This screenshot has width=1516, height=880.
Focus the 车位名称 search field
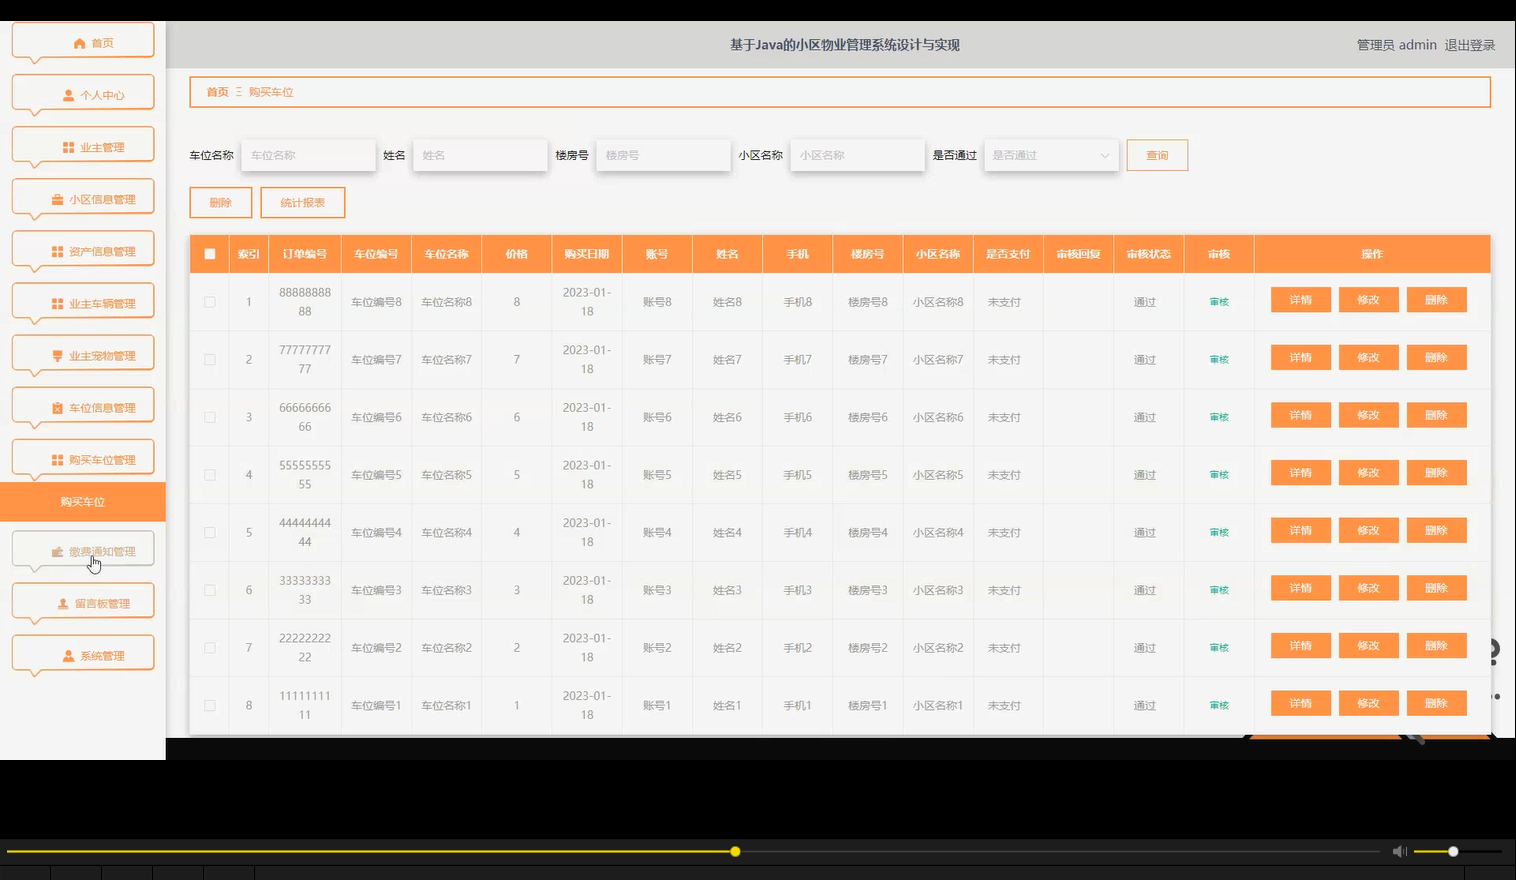pyautogui.click(x=309, y=155)
